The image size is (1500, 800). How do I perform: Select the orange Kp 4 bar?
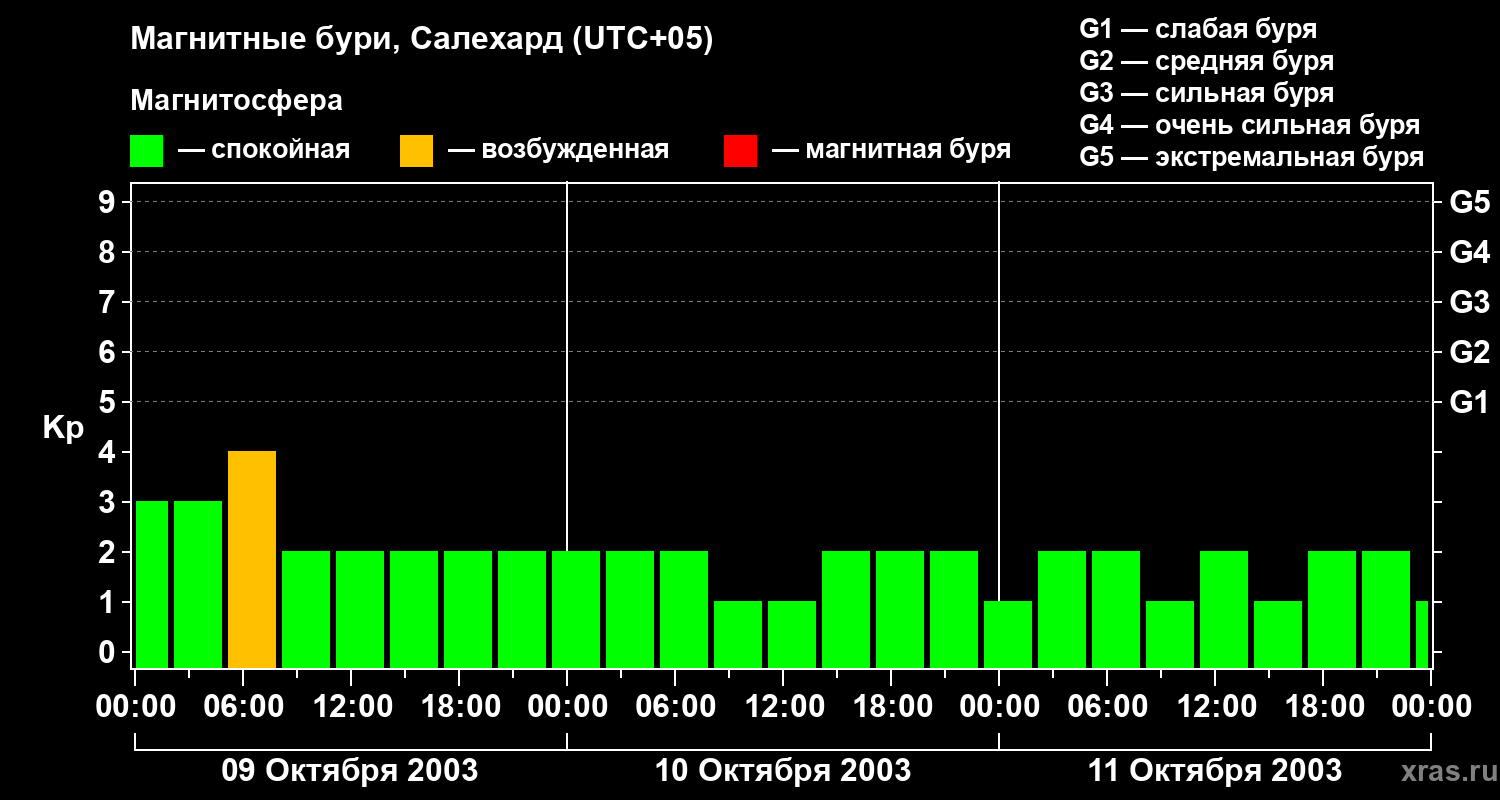tap(252, 560)
